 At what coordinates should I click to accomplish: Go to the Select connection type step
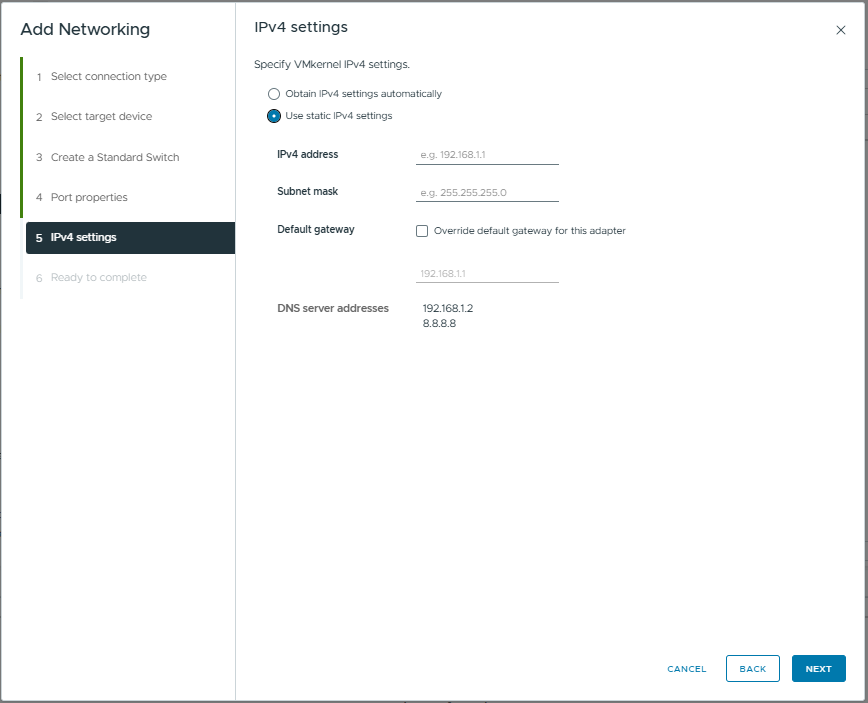click(x=108, y=76)
